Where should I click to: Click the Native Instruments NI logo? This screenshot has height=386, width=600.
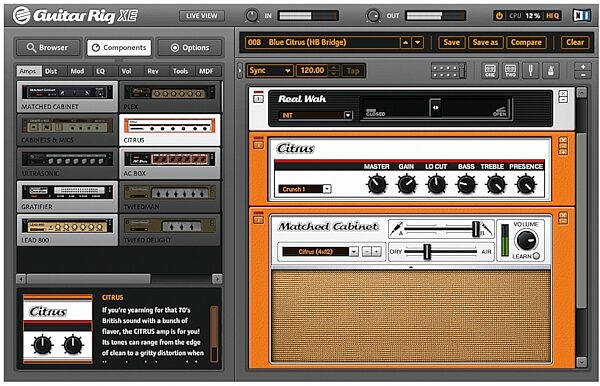click(x=582, y=16)
